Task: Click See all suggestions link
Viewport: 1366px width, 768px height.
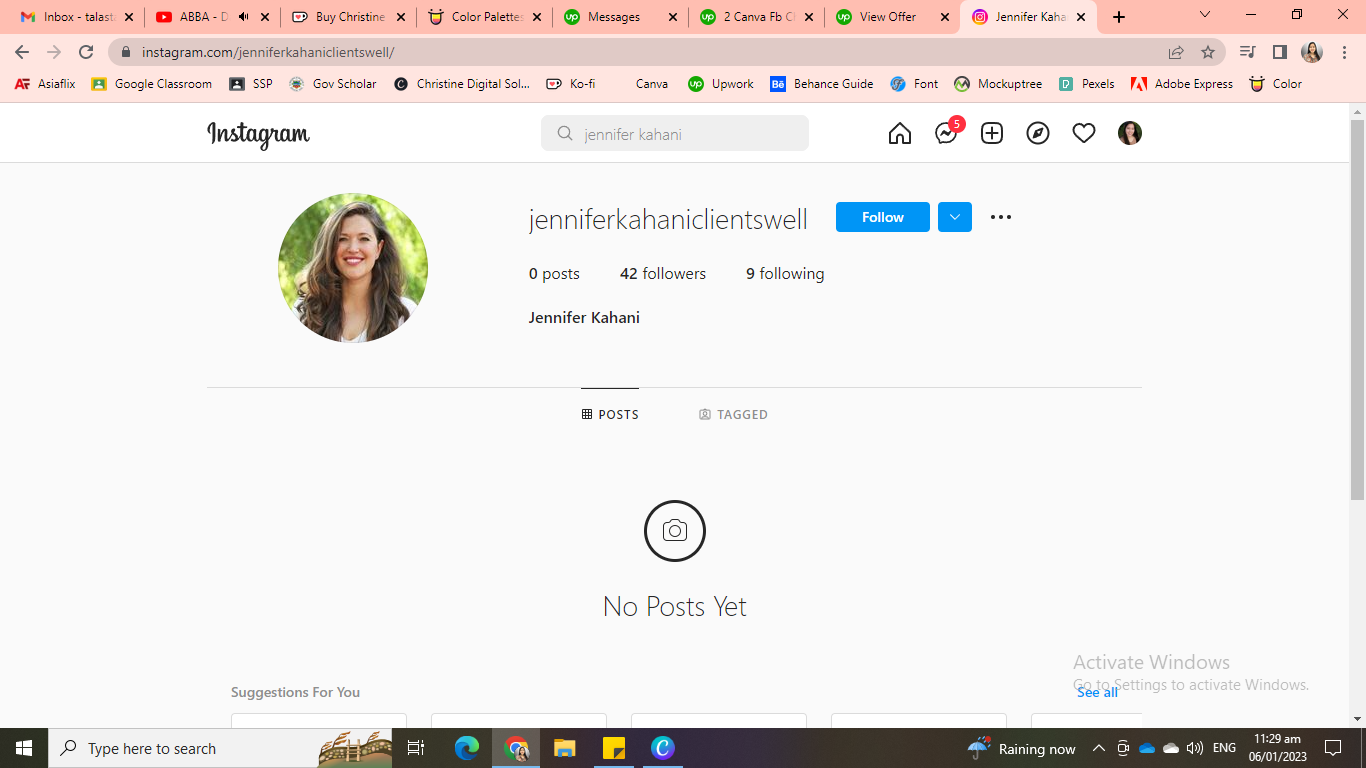Action: (1097, 692)
